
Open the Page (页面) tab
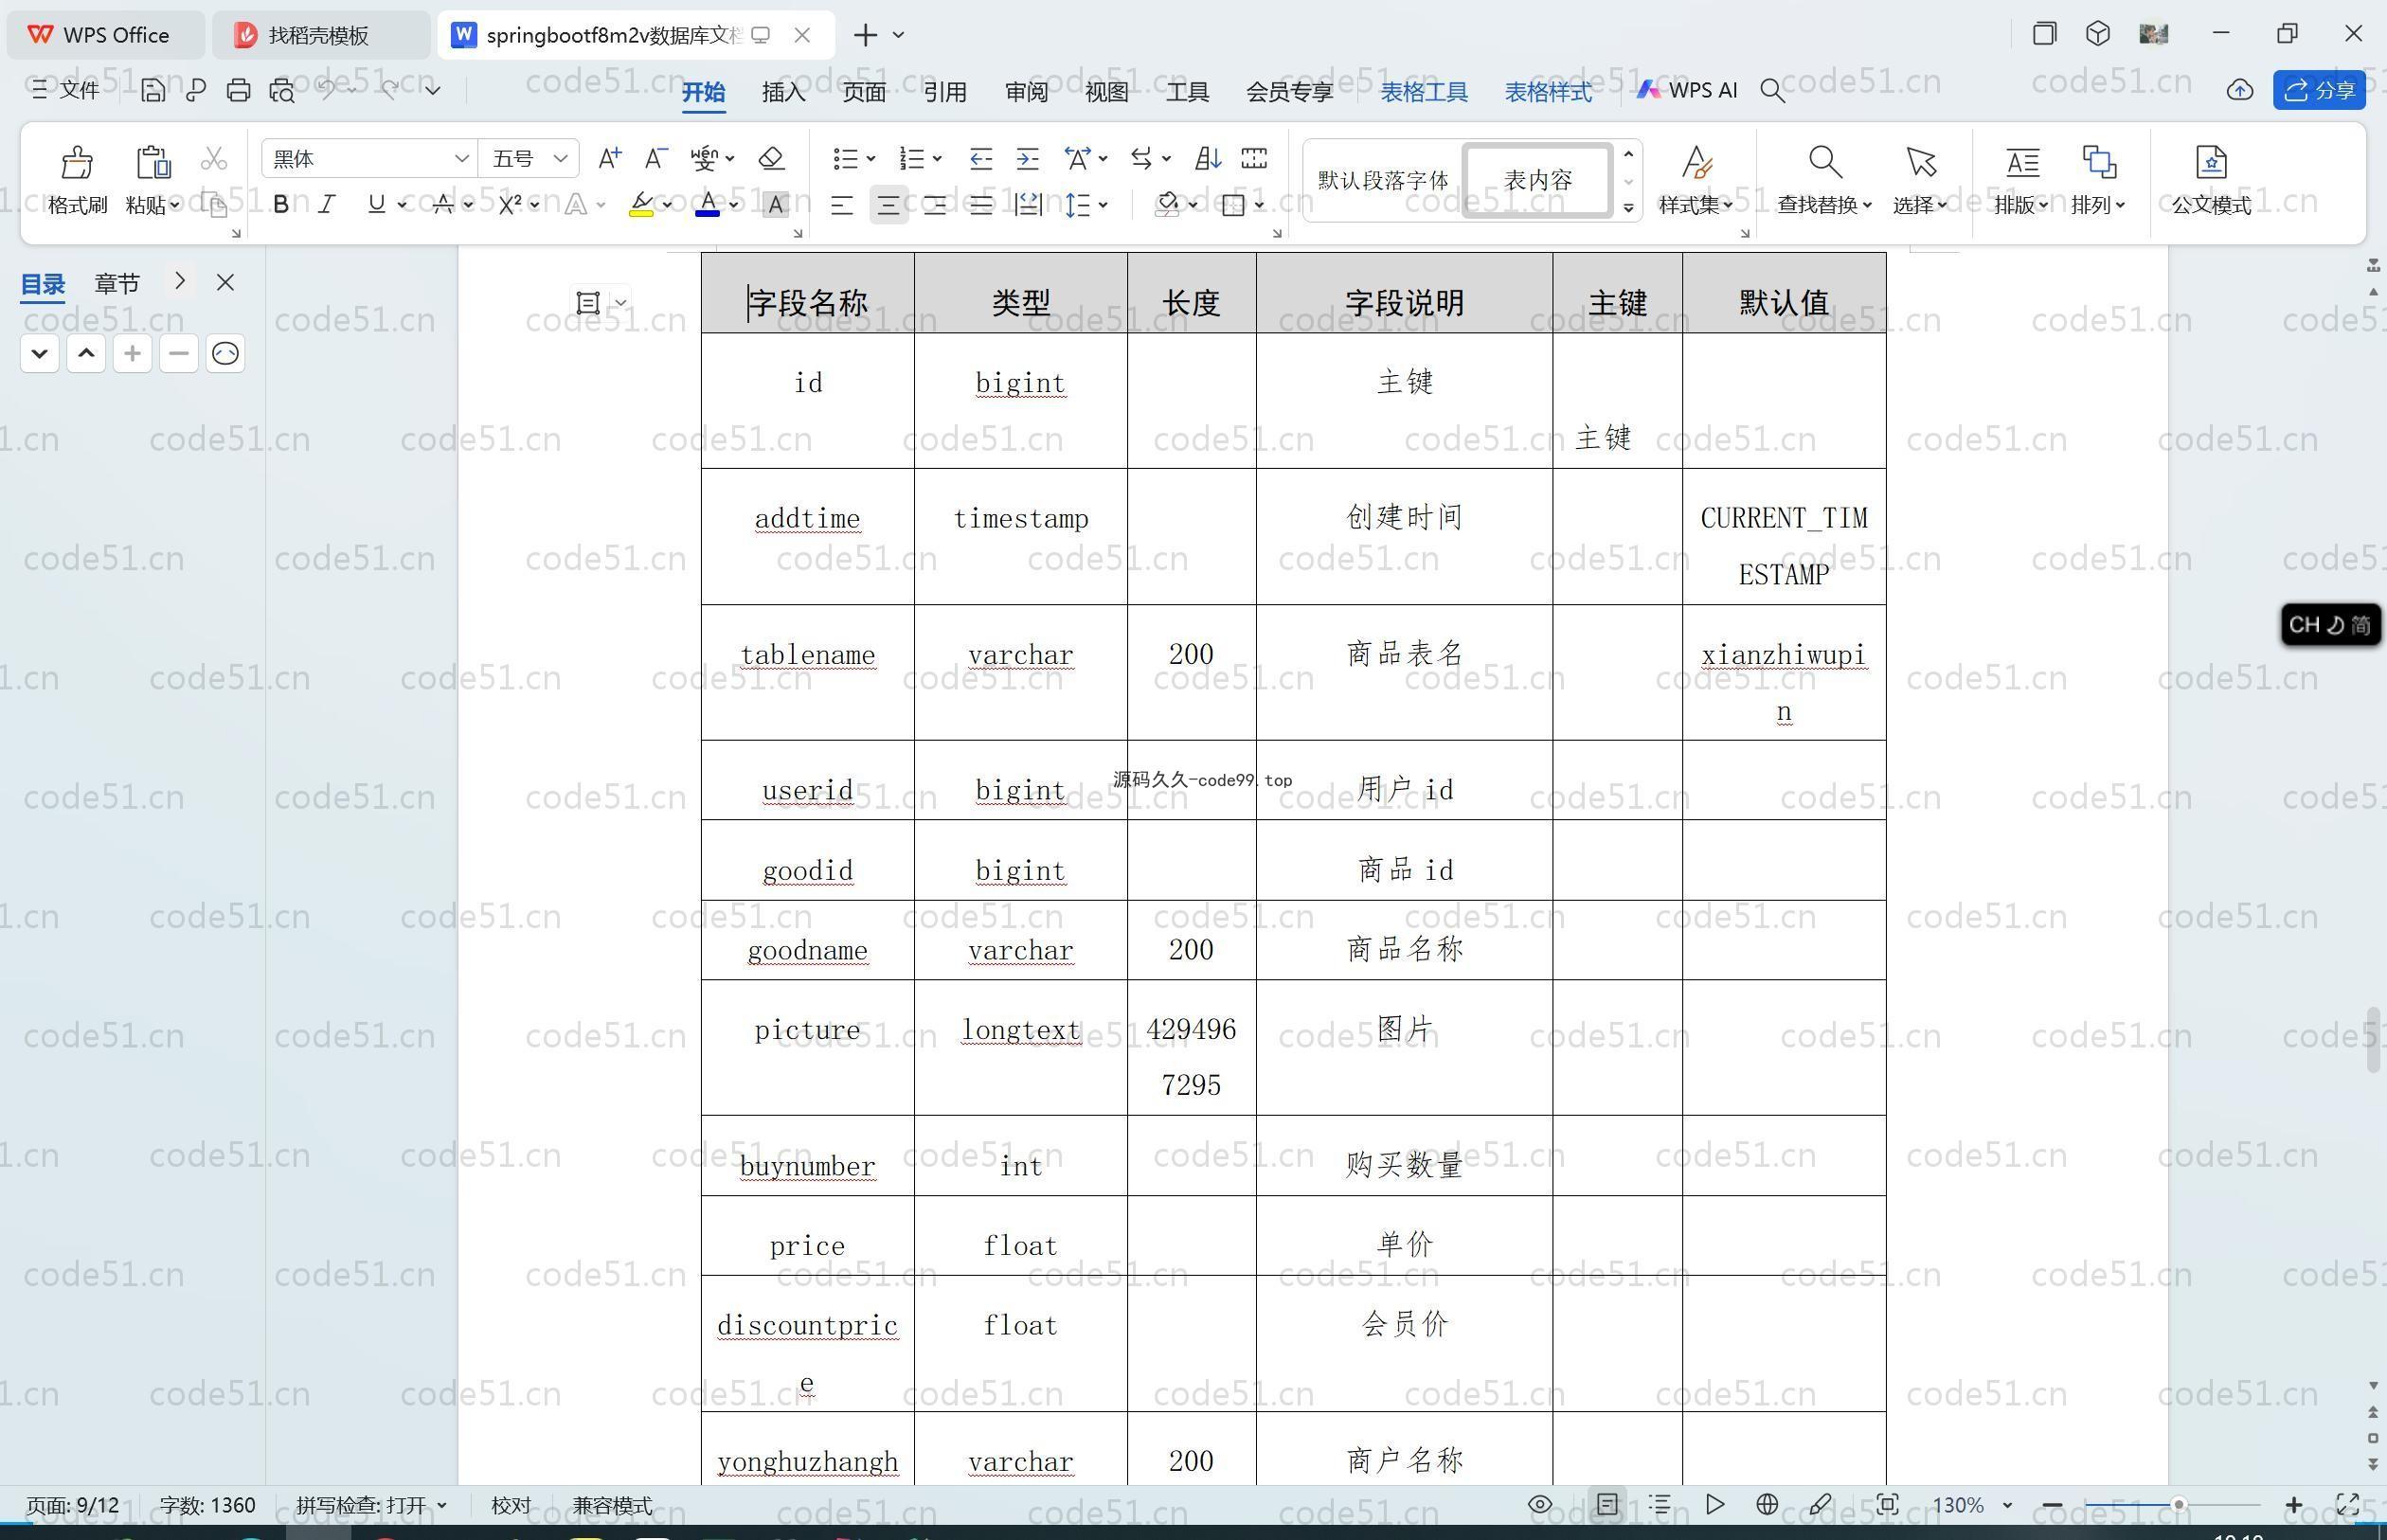tap(864, 92)
